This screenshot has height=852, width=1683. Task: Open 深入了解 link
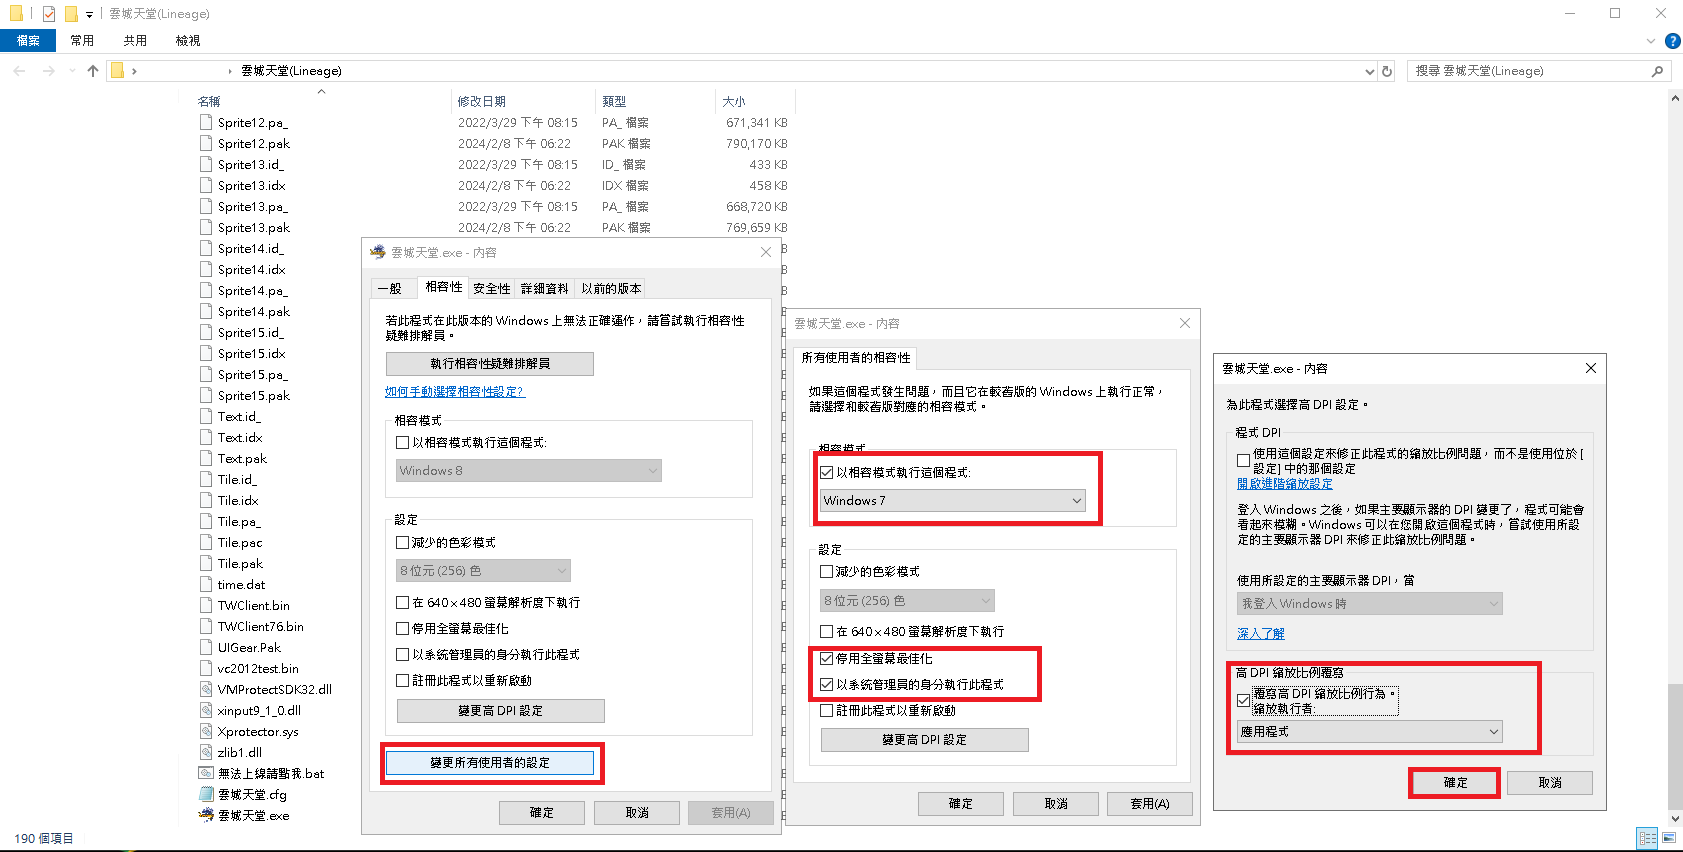coord(1261,633)
